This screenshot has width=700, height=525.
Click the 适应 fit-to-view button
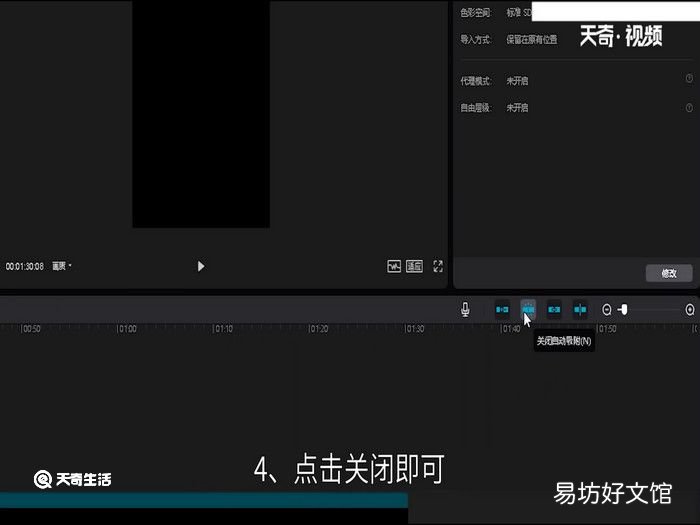coord(414,267)
